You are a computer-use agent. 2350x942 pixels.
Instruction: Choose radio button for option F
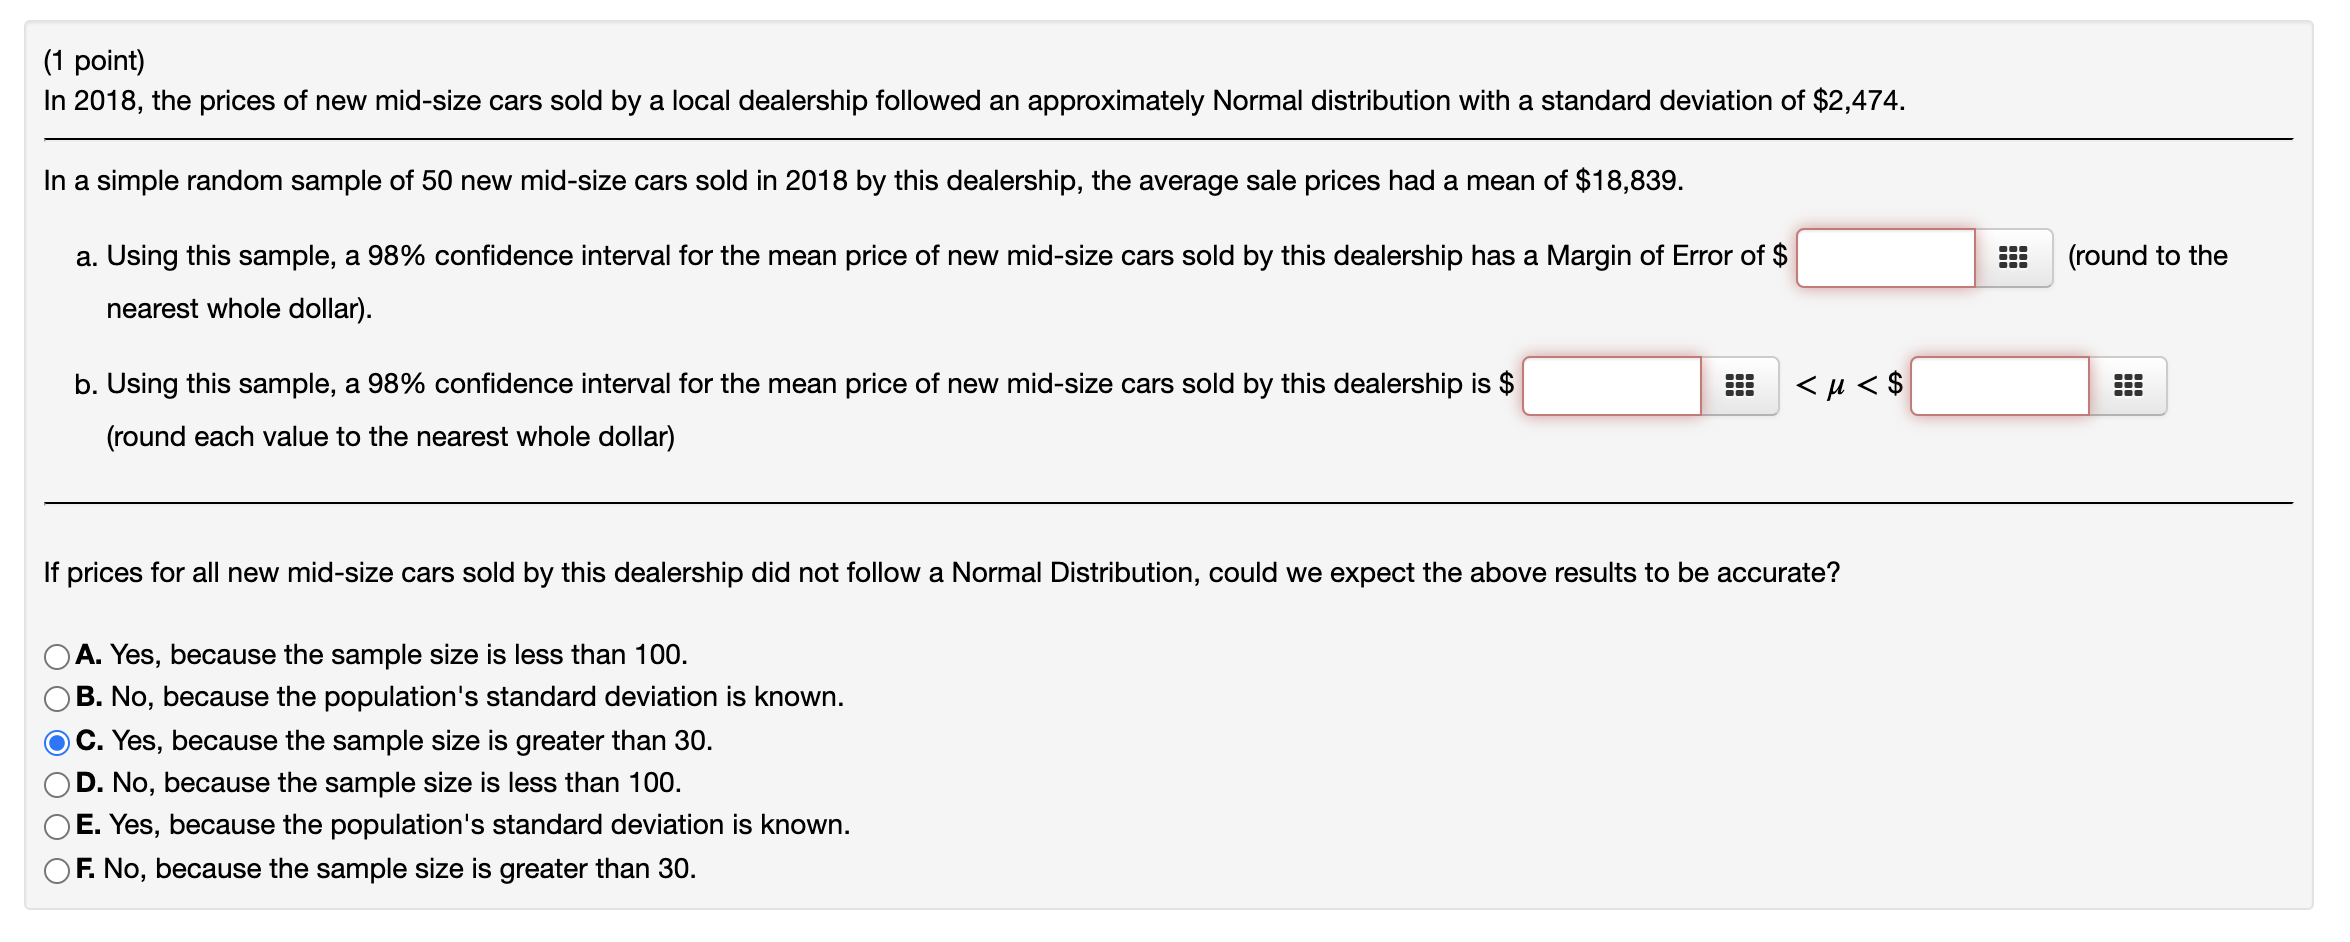point(57,870)
